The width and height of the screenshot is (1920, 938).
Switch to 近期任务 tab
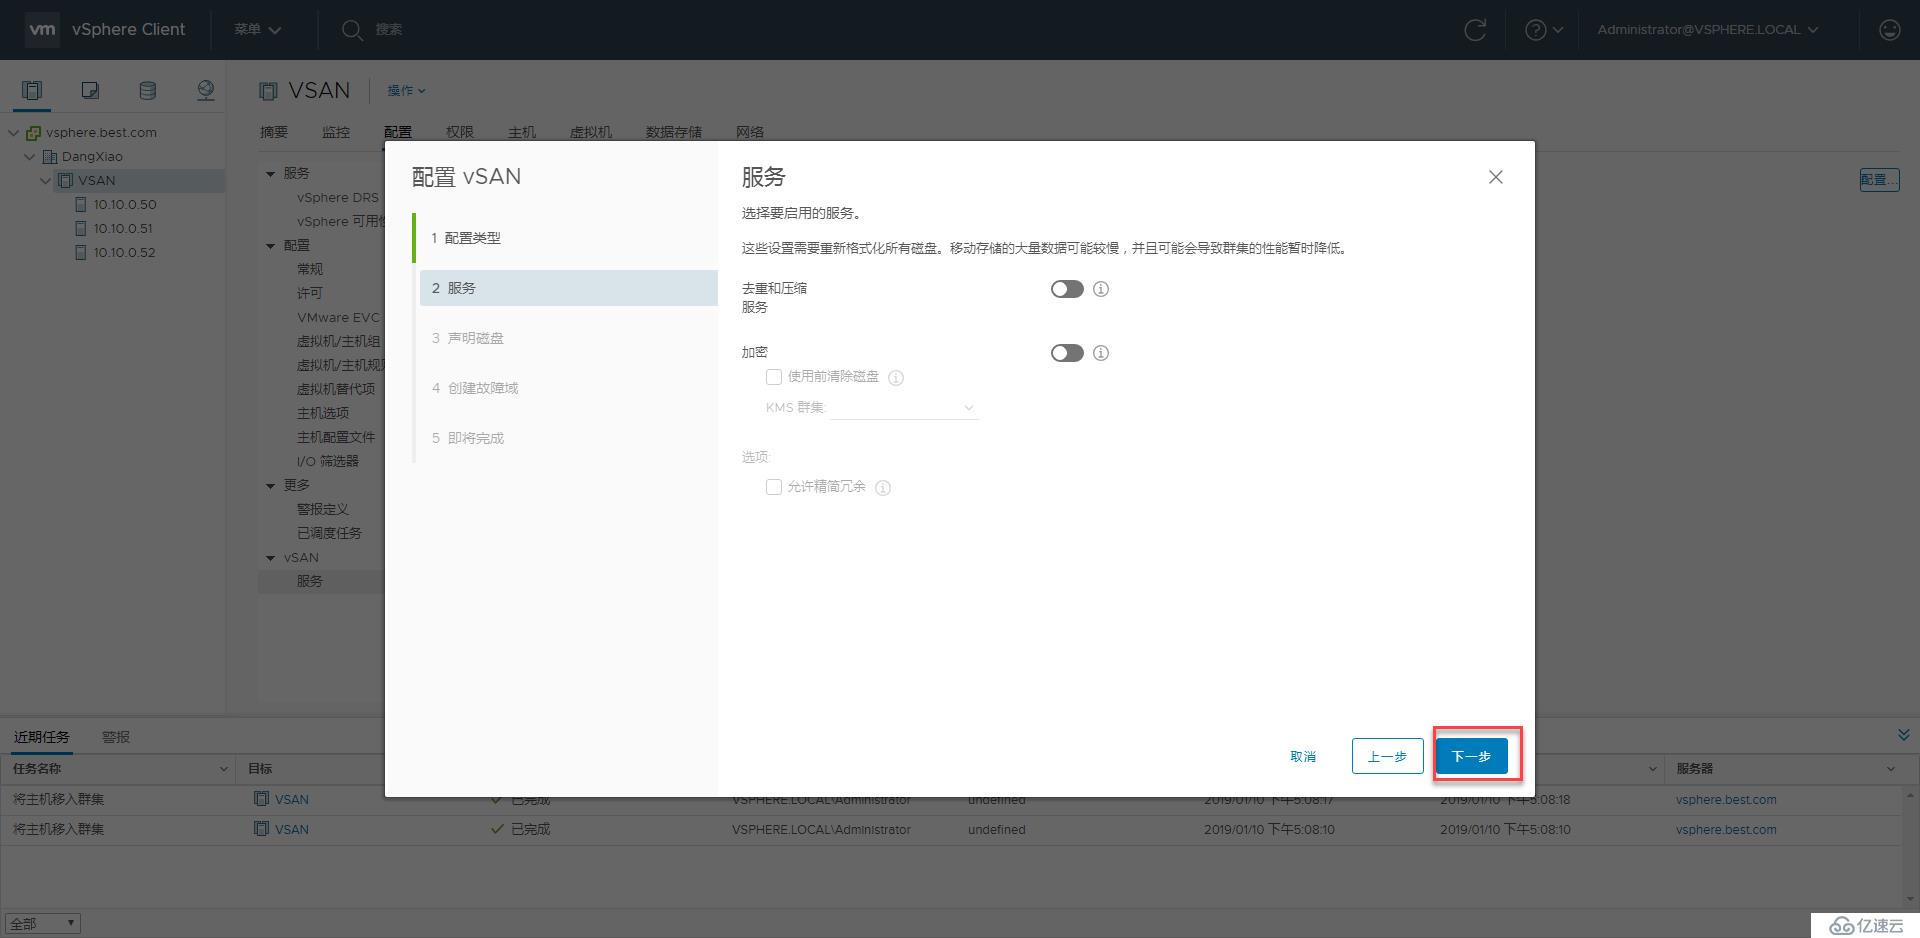(42, 737)
